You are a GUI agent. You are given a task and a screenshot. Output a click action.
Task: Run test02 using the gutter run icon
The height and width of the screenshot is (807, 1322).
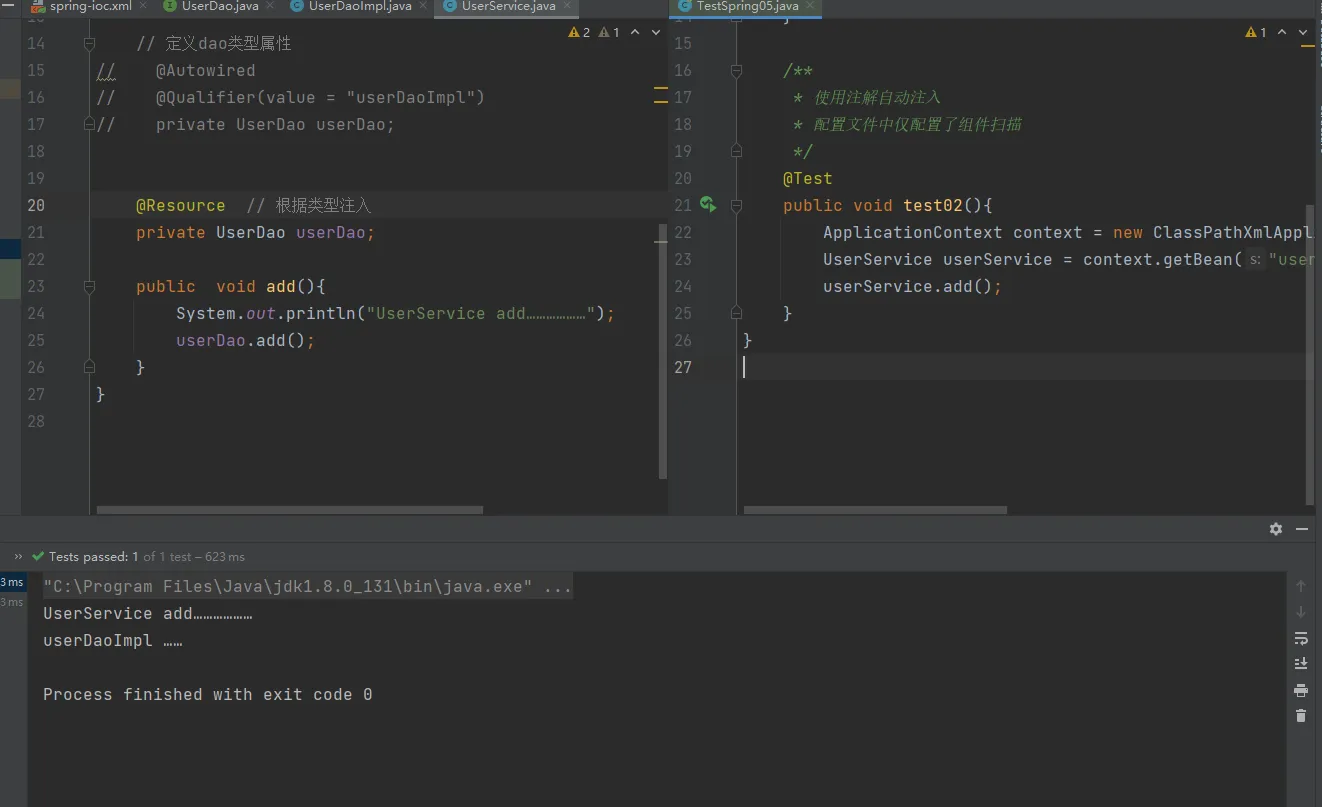(x=708, y=205)
